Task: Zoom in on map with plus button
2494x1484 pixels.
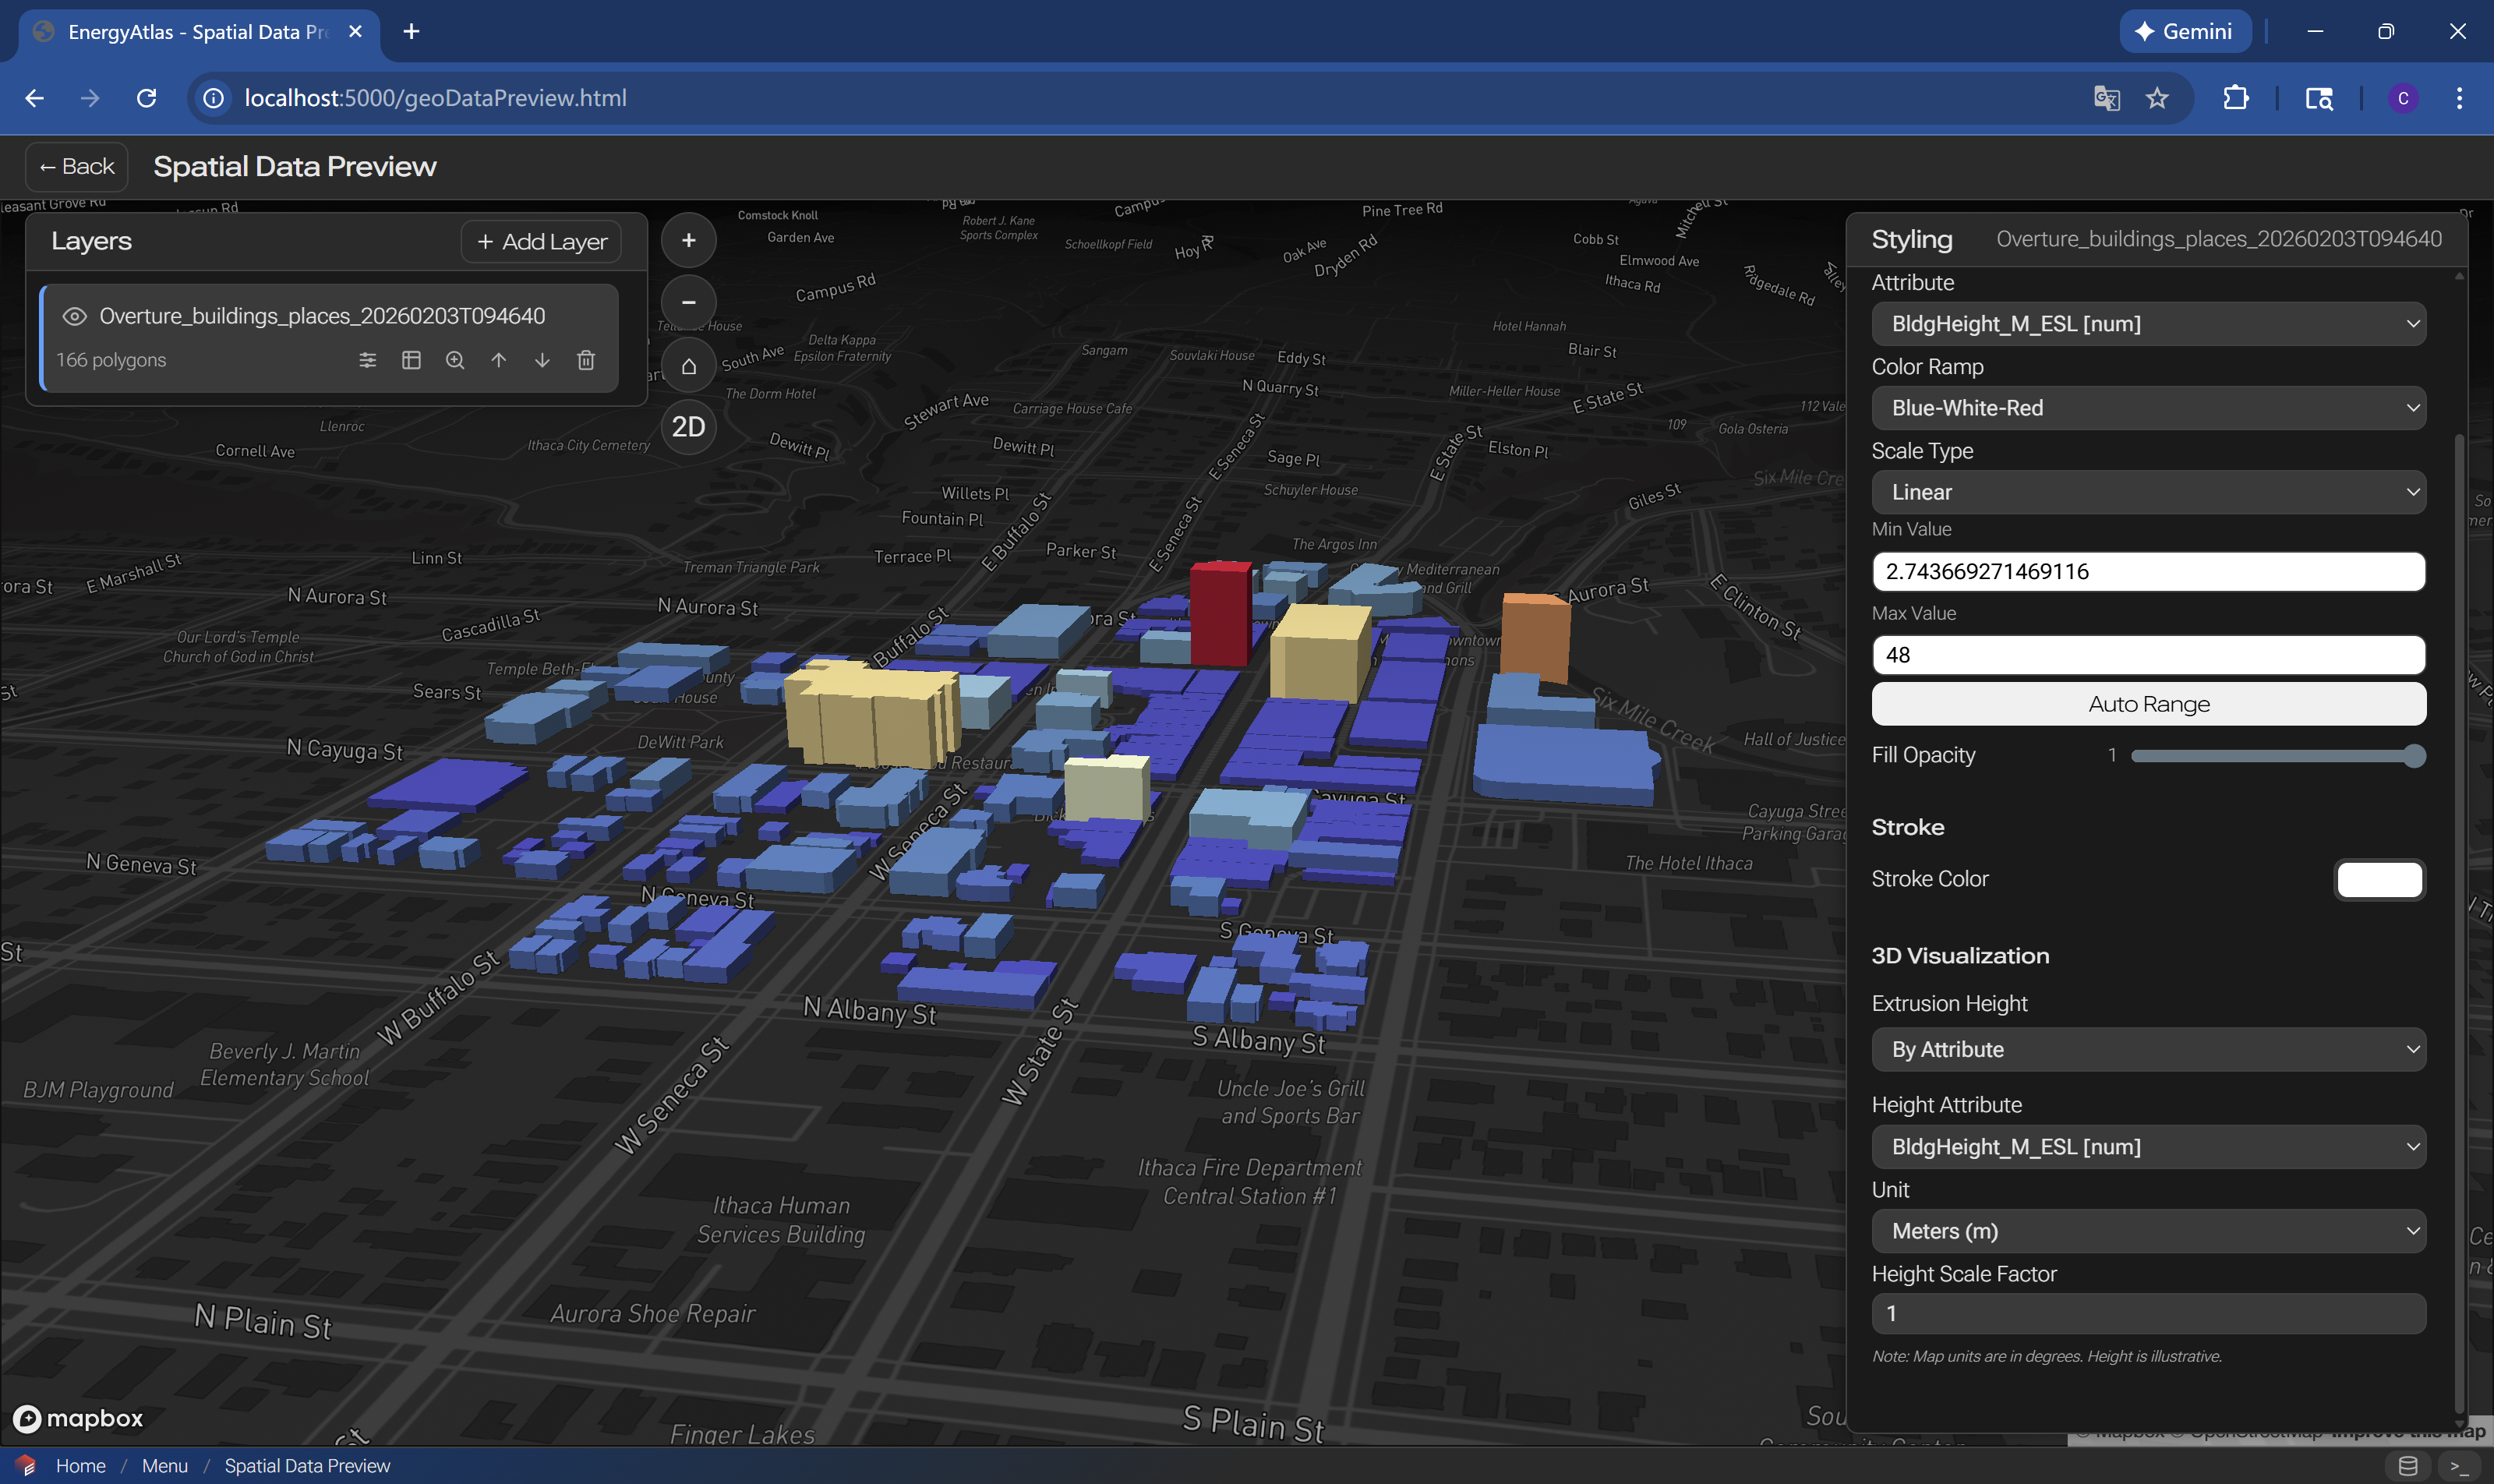Action: point(688,240)
